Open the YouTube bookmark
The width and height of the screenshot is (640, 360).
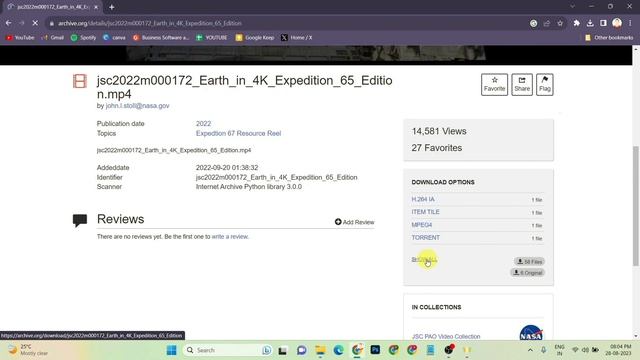[x=20, y=38]
